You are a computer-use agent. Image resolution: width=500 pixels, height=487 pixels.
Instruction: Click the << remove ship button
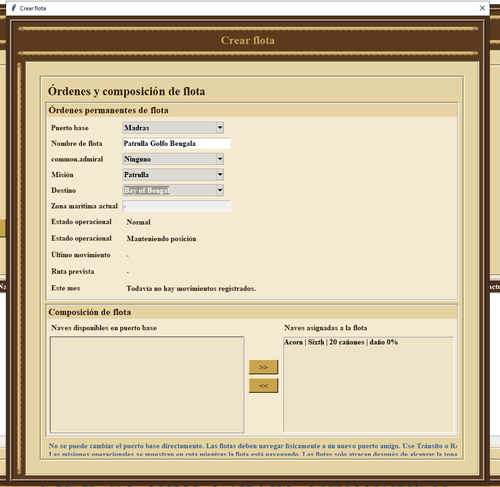click(263, 386)
